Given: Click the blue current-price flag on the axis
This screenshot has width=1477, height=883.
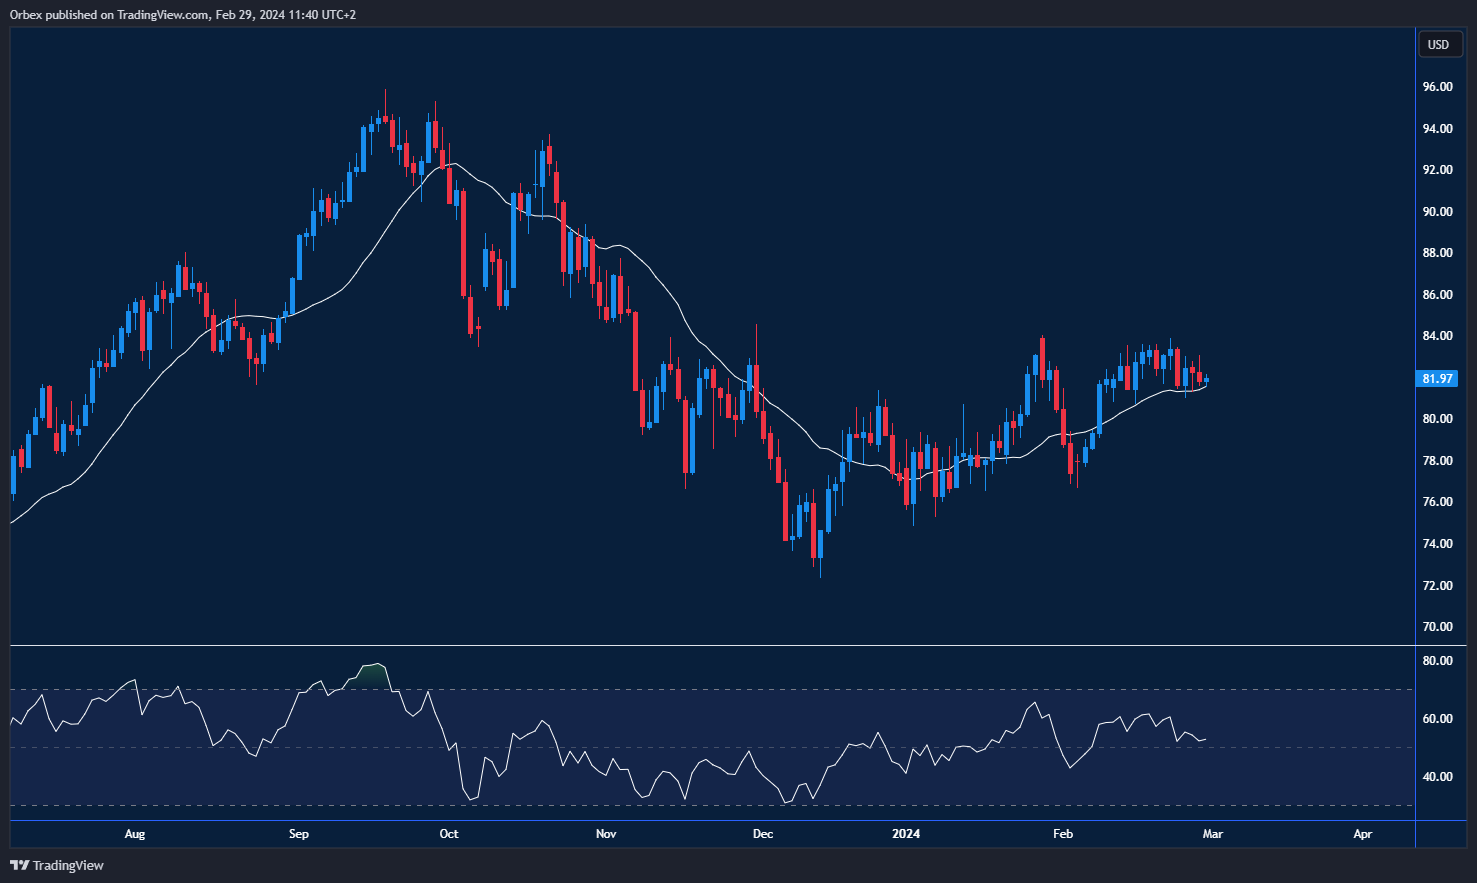Looking at the screenshot, I should [x=1437, y=378].
